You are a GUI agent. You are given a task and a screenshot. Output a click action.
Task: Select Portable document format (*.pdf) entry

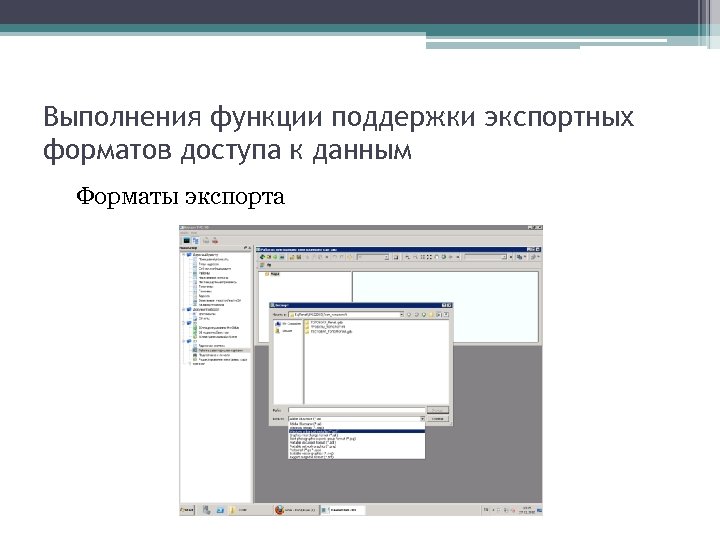pyautogui.click(x=357, y=442)
